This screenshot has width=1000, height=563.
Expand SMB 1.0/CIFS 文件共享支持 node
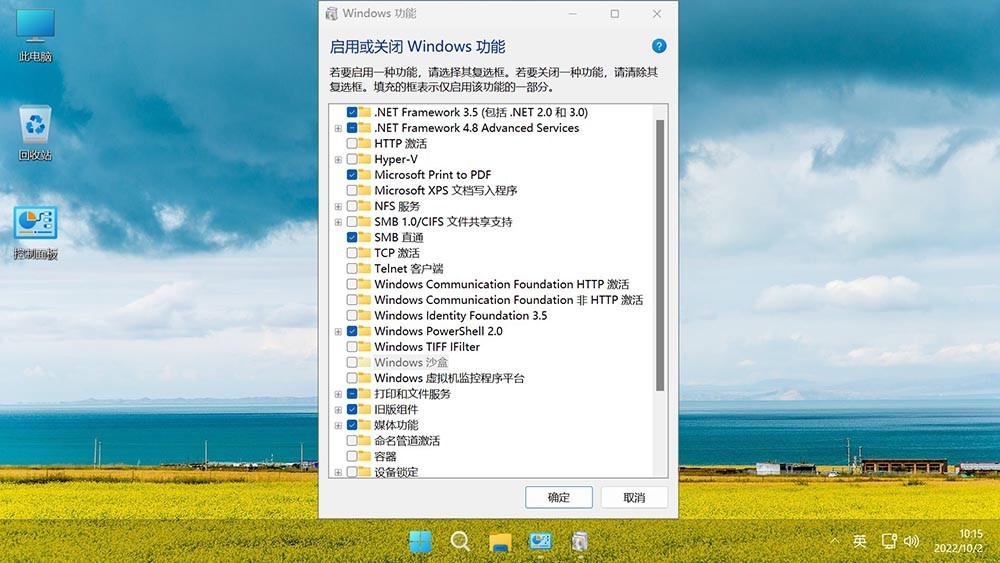pyautogui.click(x=338, y=222)
